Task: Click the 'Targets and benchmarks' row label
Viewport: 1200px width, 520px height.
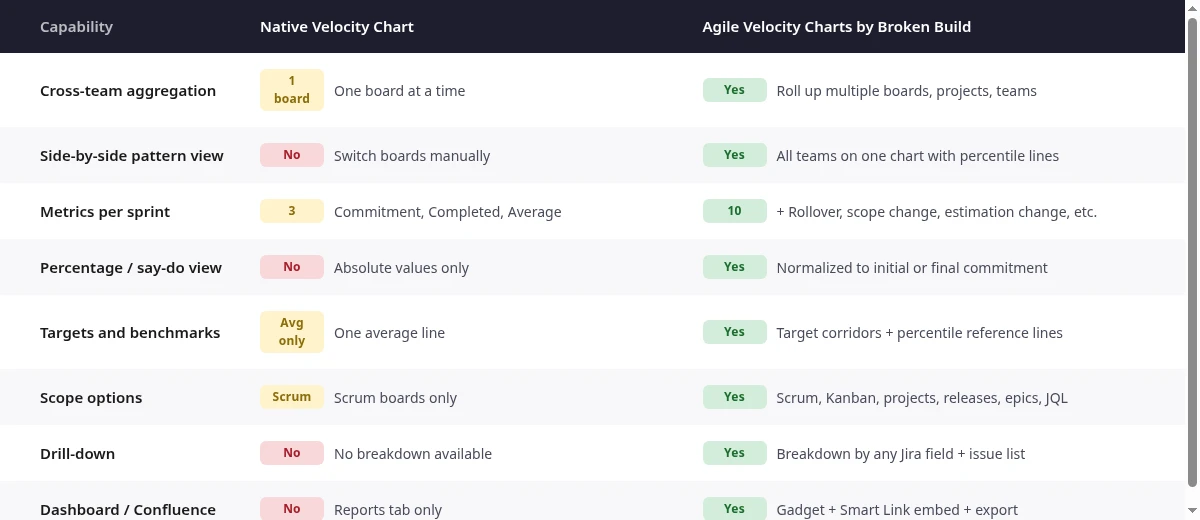Action: click(130, 333)
